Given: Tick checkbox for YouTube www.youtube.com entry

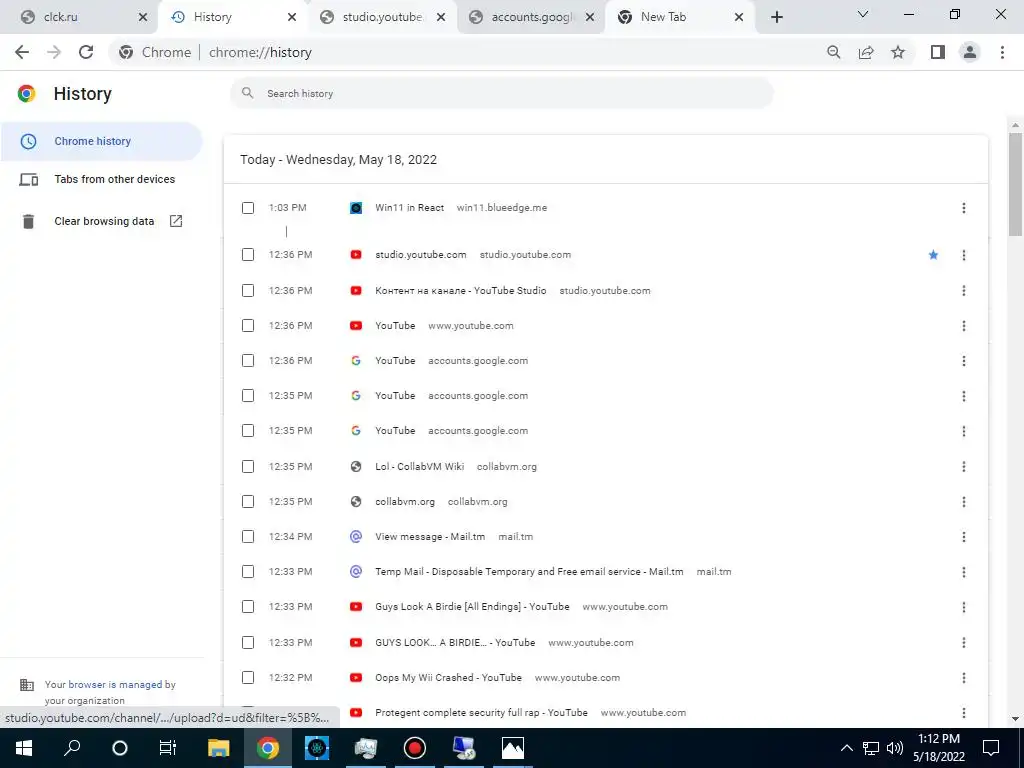Looking at the screenshot, I should [248, 325].
